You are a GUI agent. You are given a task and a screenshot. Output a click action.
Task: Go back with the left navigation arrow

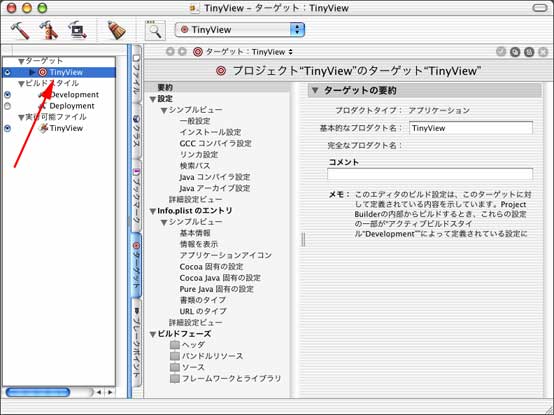pyautogui.click(x=170, y=52)
